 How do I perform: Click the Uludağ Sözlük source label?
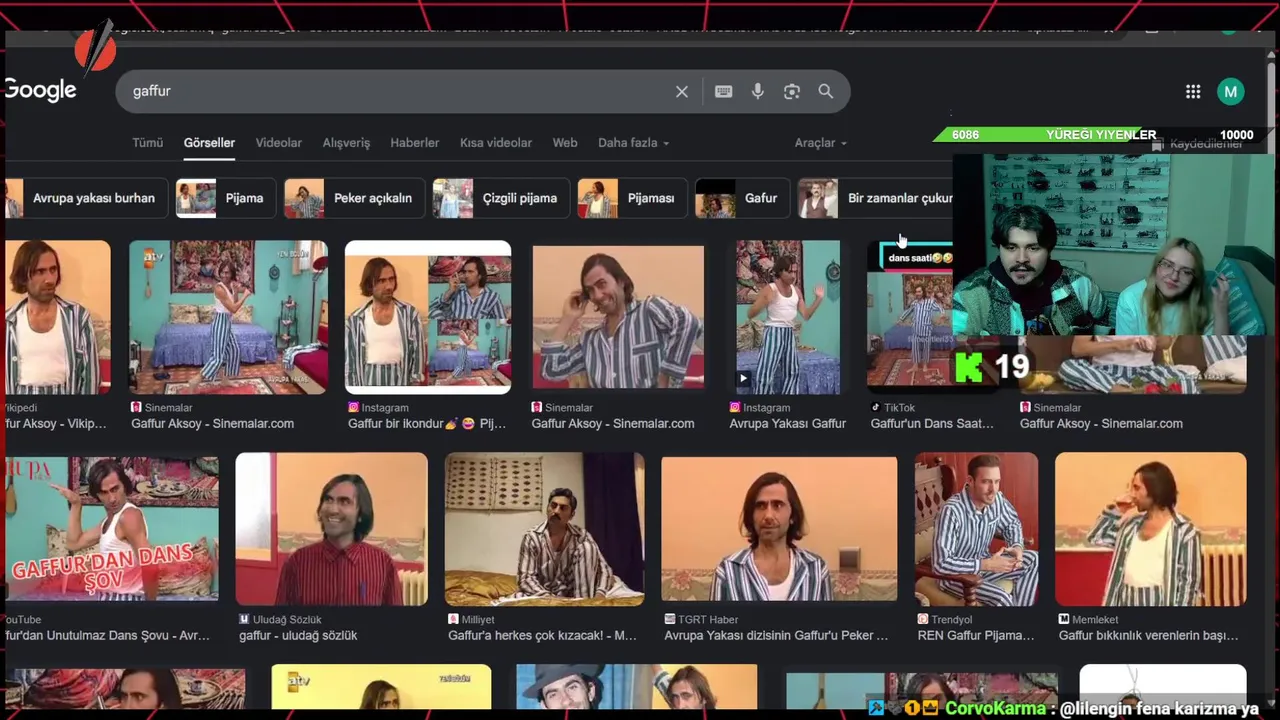tap(280, 620)
